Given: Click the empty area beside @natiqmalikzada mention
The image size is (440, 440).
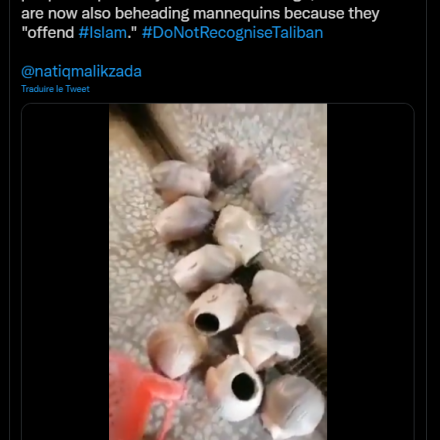Looking at the screenshot, I should (277, 71).
